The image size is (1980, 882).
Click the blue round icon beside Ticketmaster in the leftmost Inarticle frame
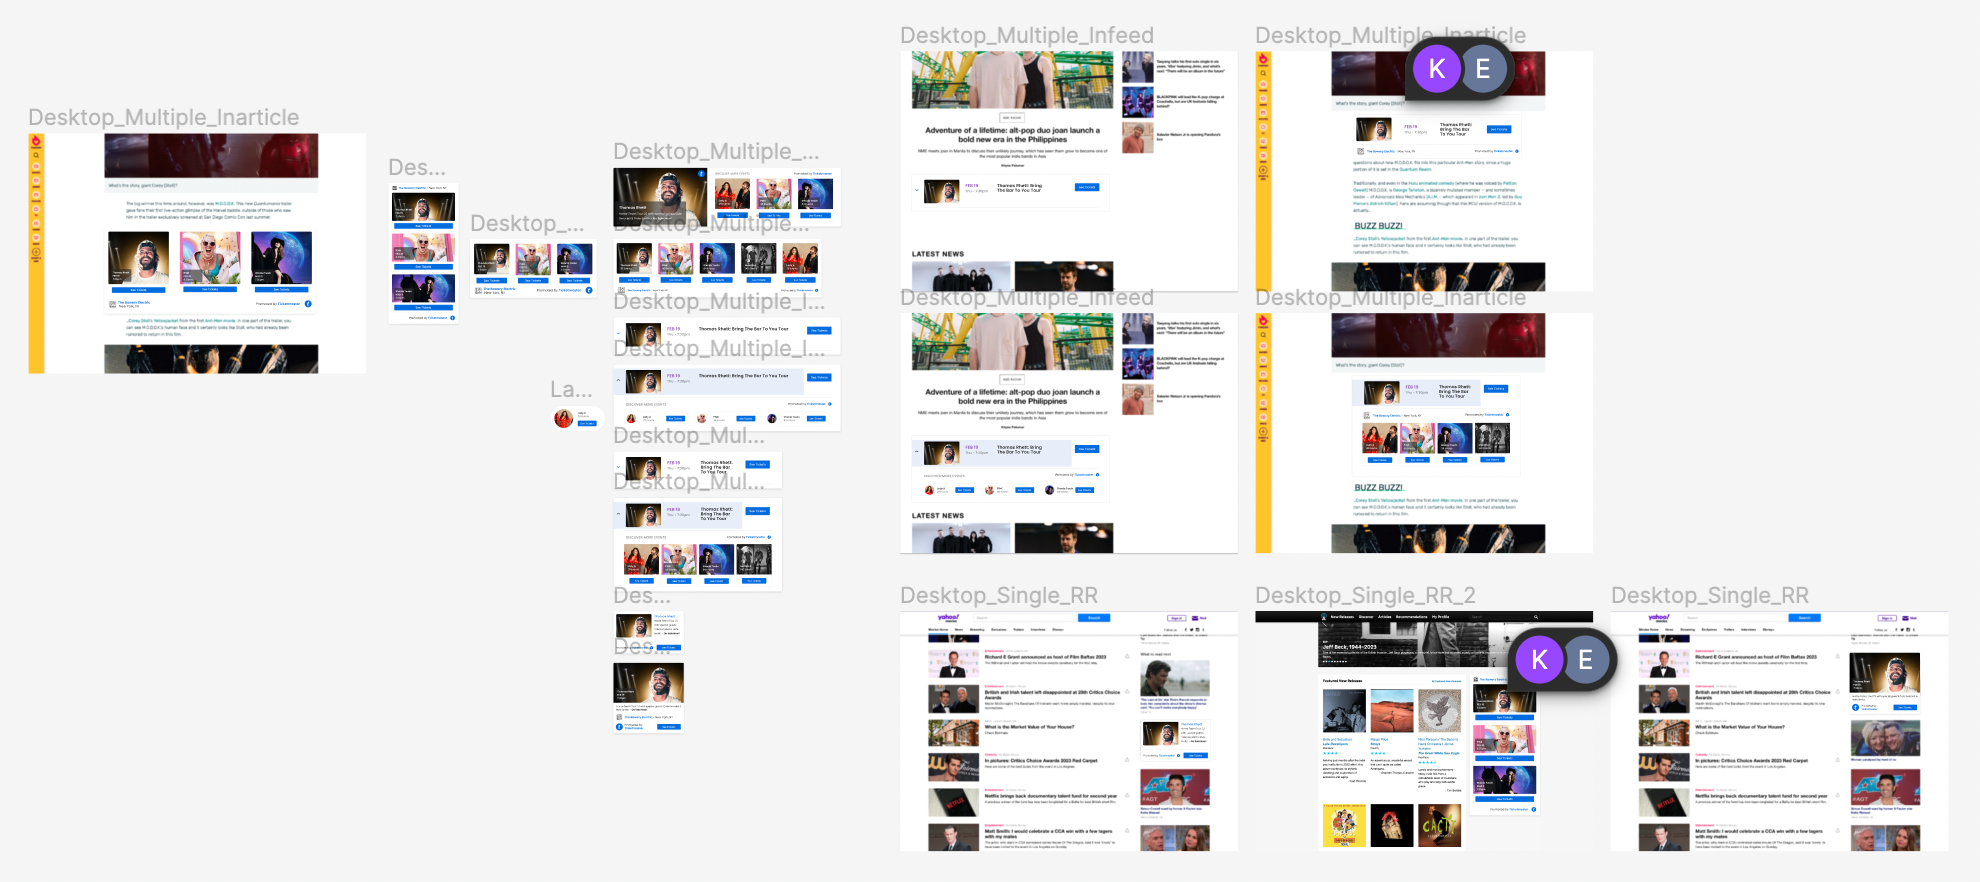tap(308, 304)
